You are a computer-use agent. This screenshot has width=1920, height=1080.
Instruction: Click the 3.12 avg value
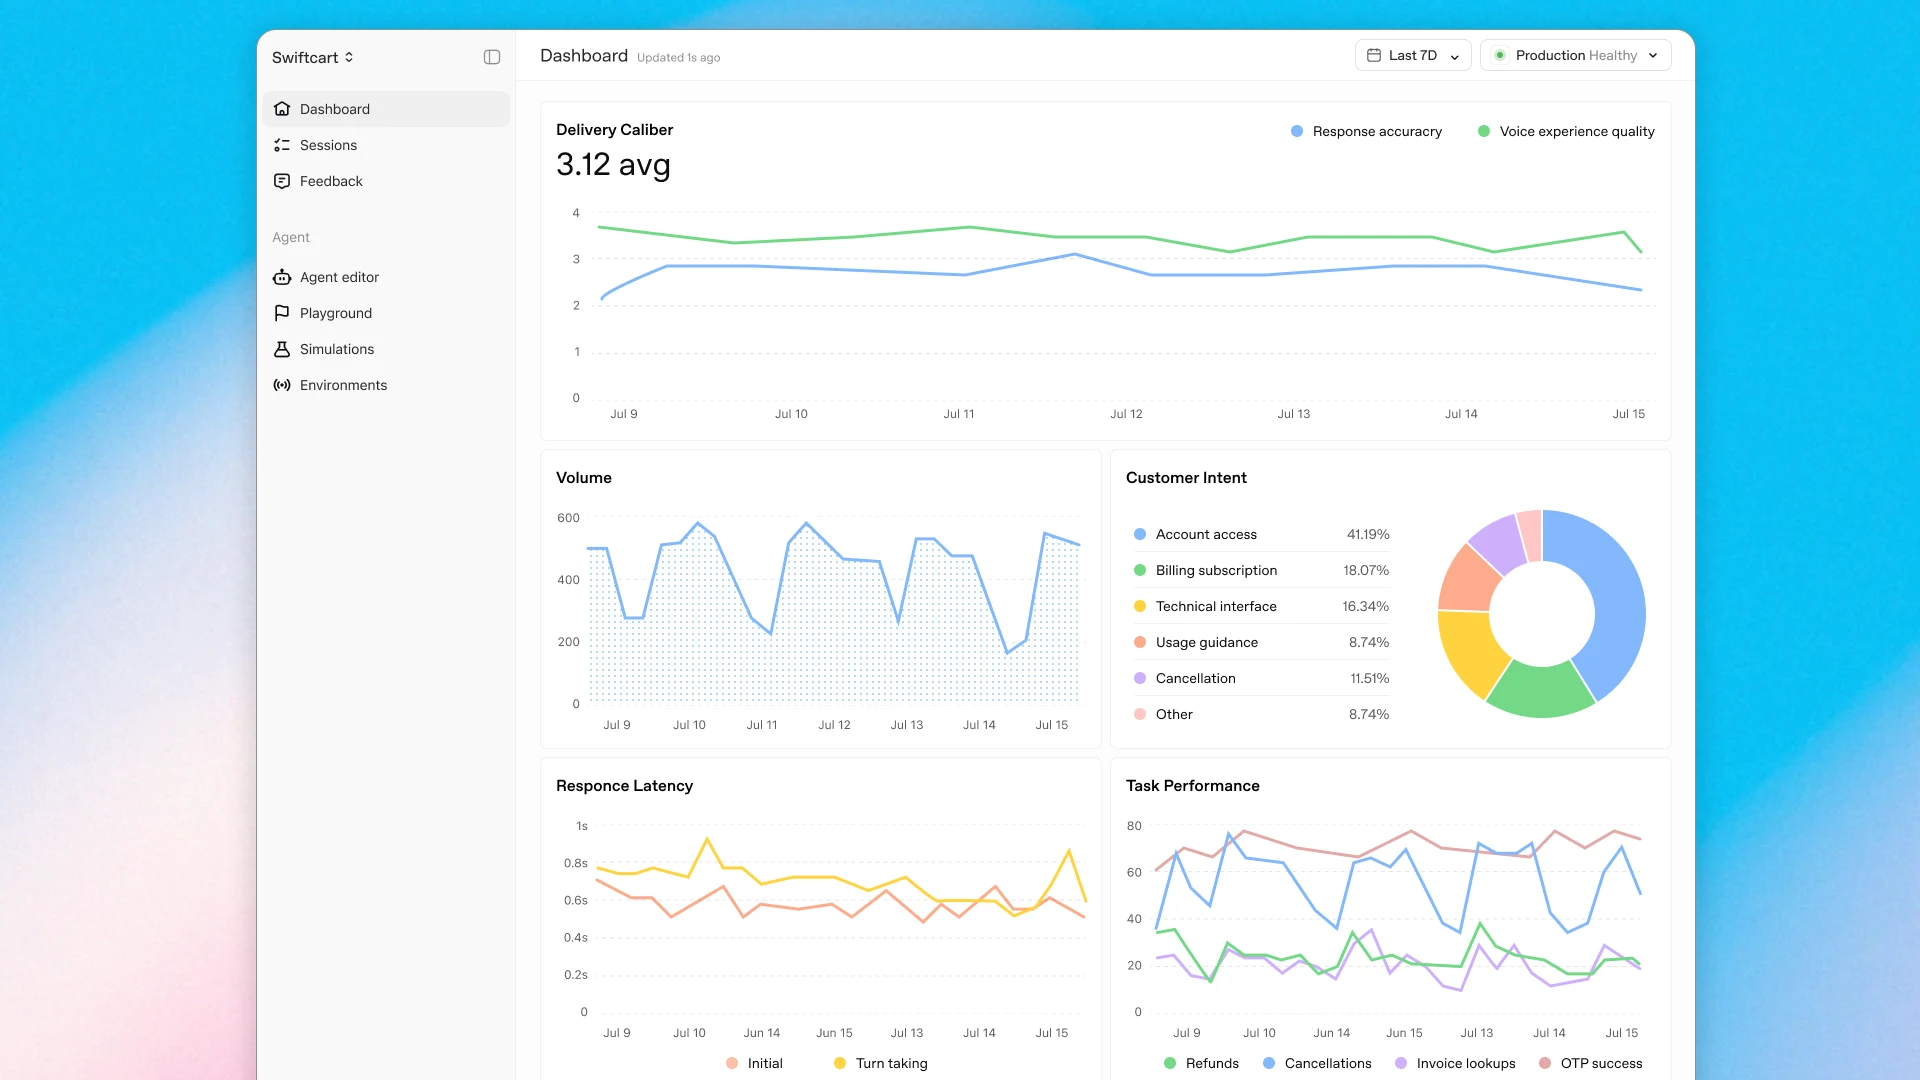tap(613, 165)
